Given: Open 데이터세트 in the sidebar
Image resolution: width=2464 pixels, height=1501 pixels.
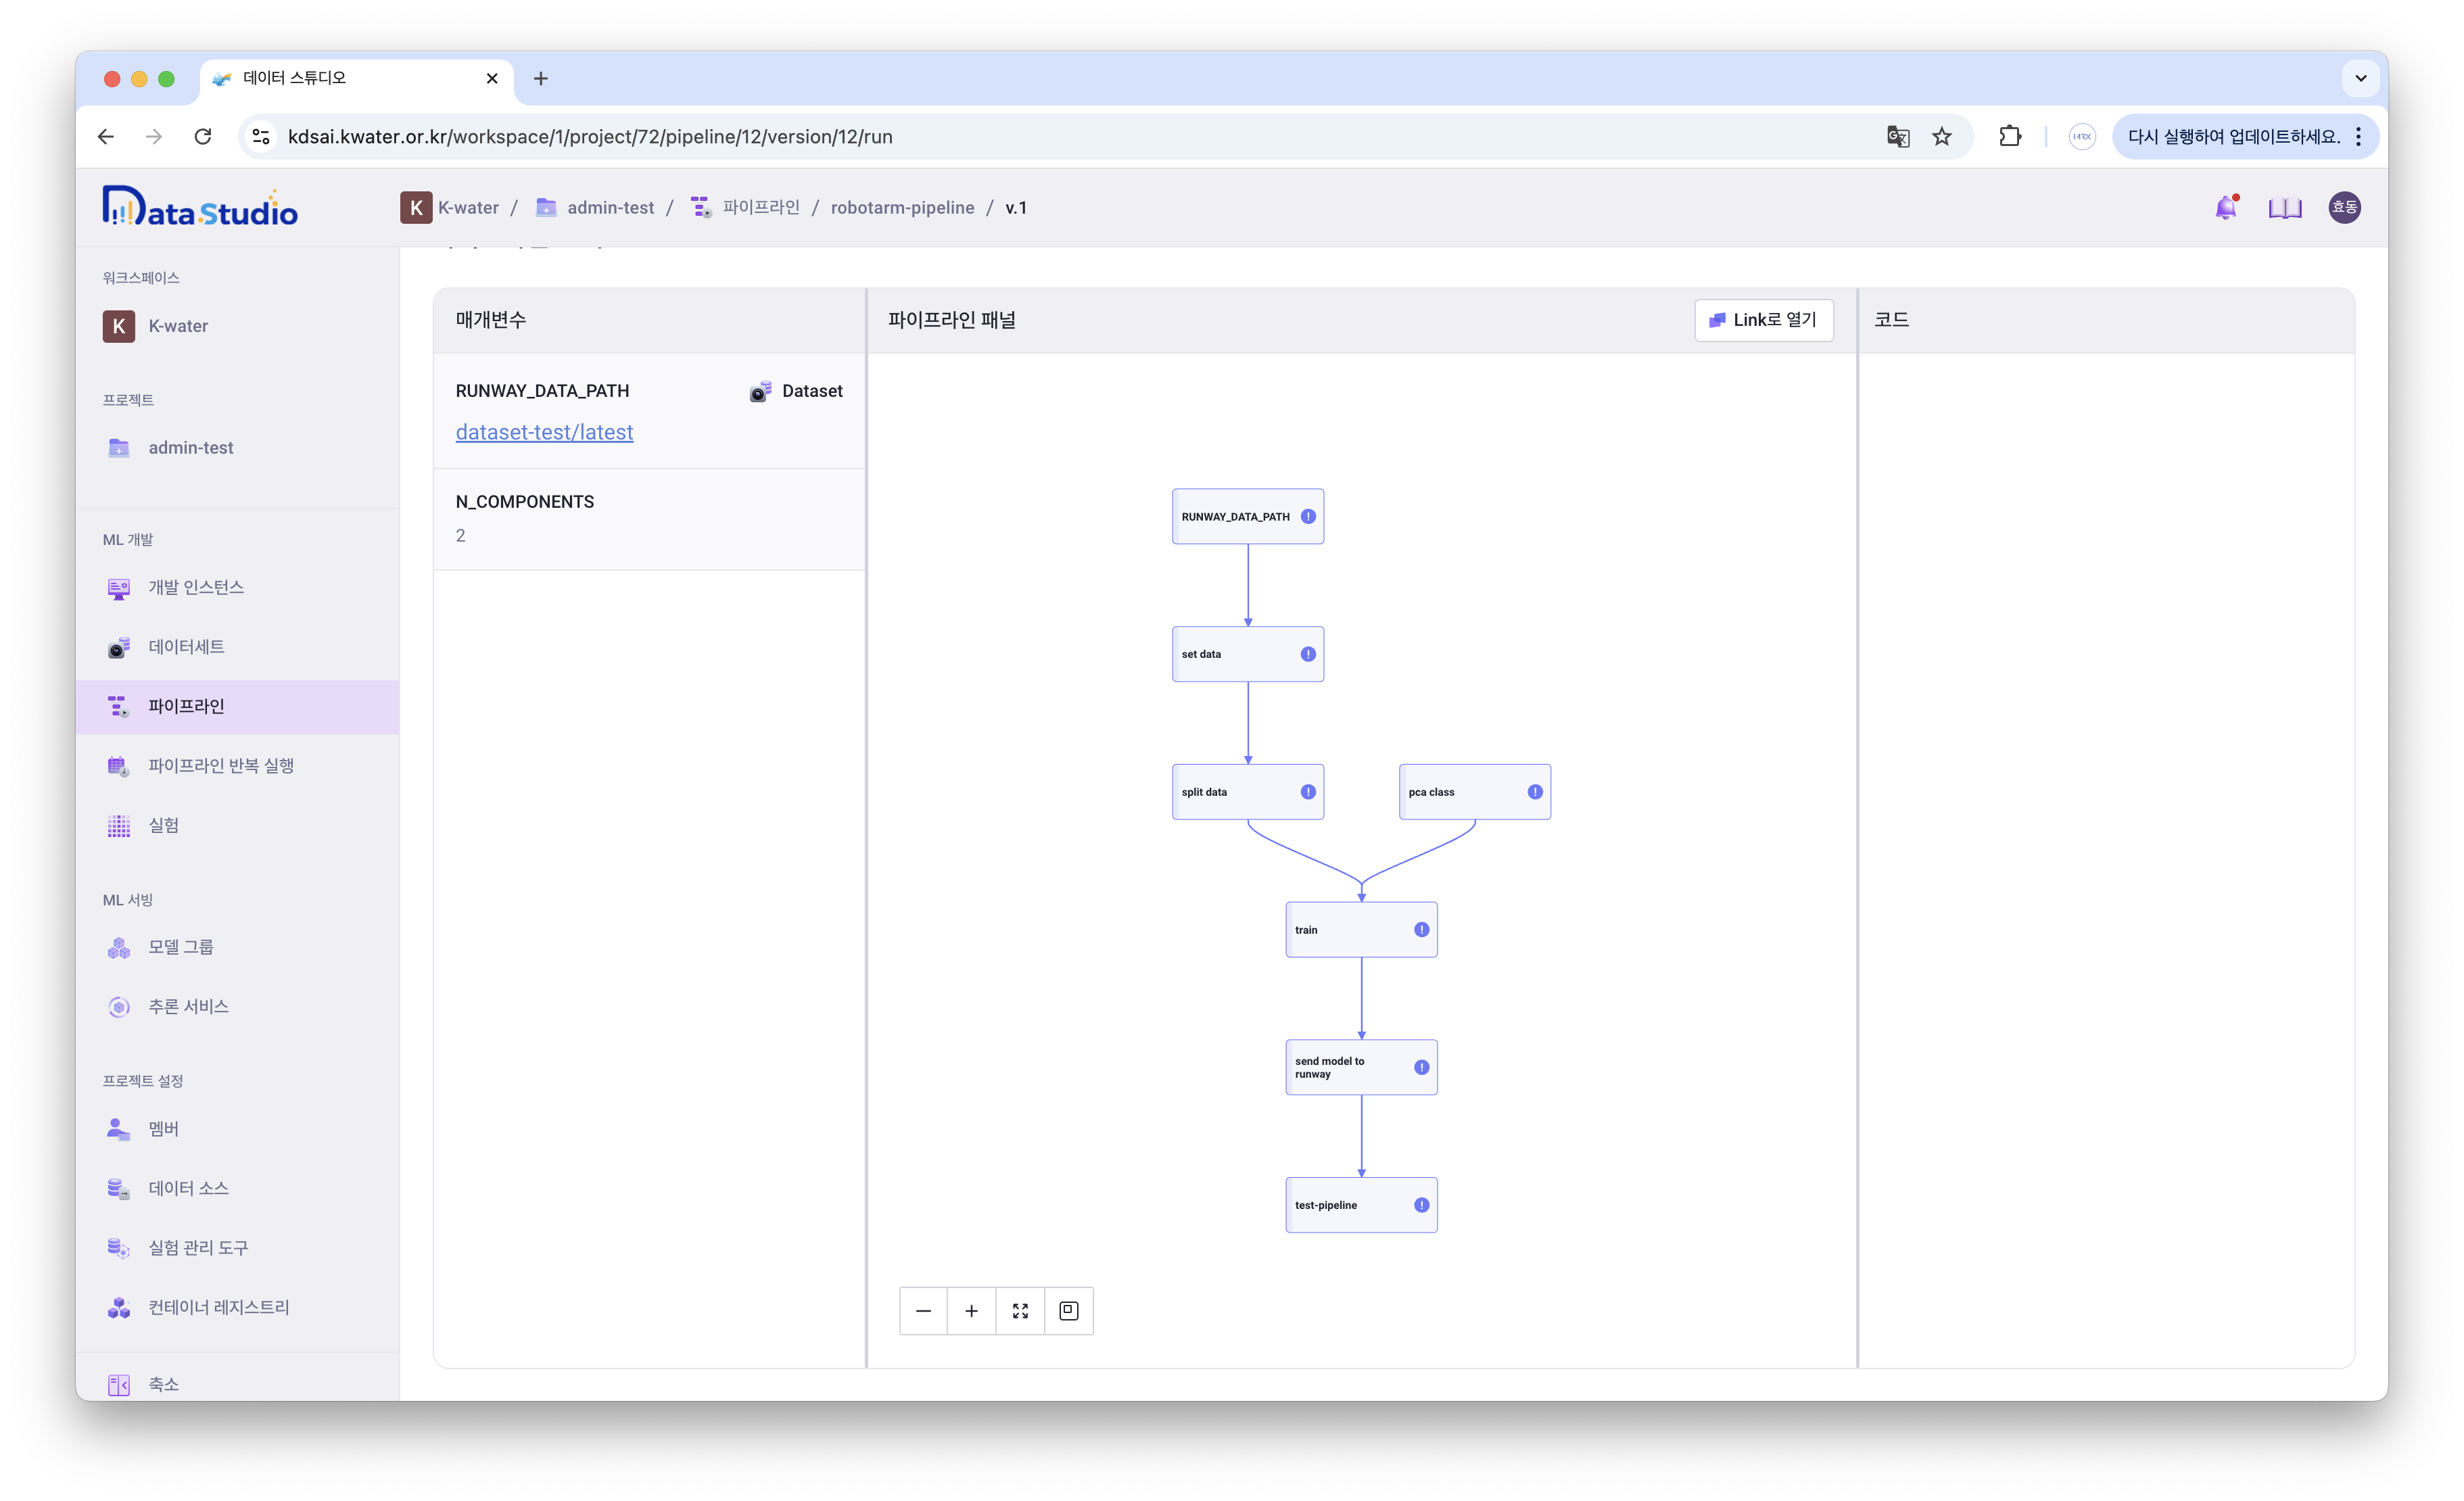Looking at the screenshot, I should (186, 647).
